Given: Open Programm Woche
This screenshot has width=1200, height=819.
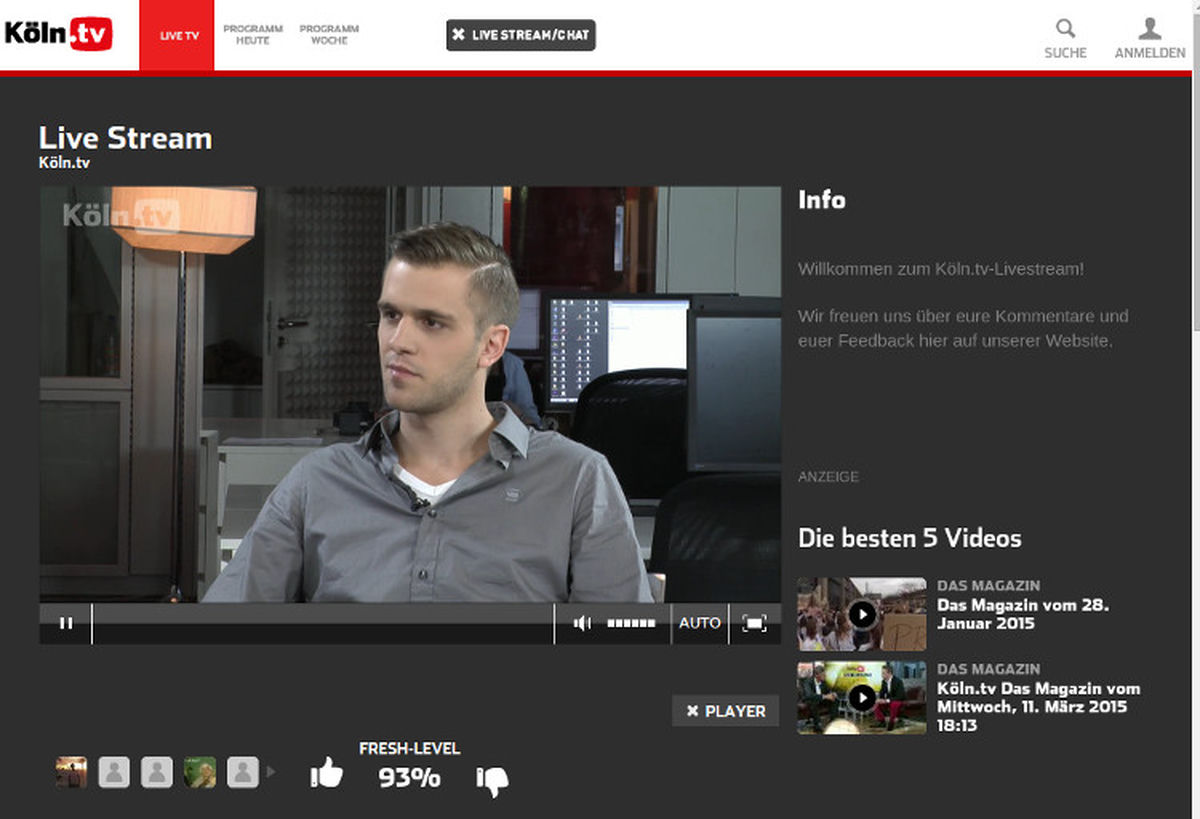Looking at the screenshot, I should click(x=329, y=33).
